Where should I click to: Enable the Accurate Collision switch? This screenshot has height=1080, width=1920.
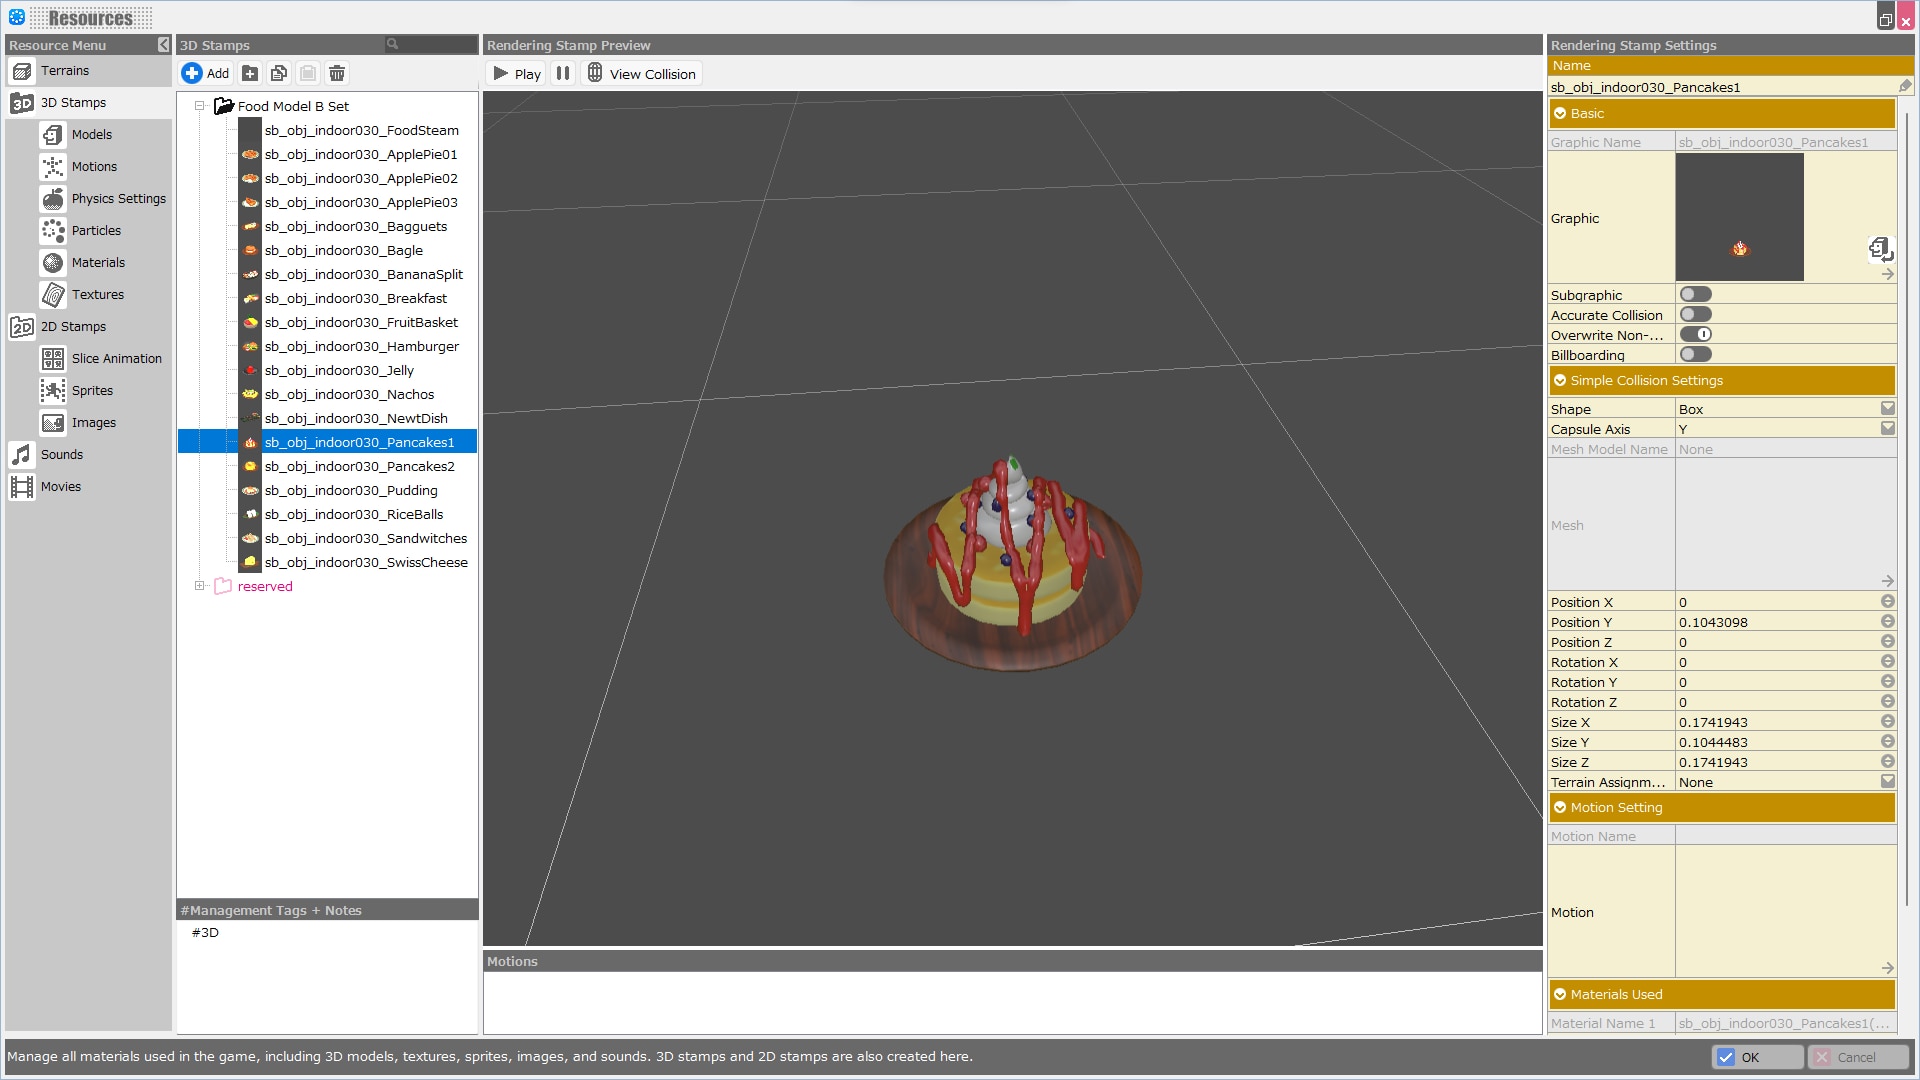click(x=1695, y=315)
